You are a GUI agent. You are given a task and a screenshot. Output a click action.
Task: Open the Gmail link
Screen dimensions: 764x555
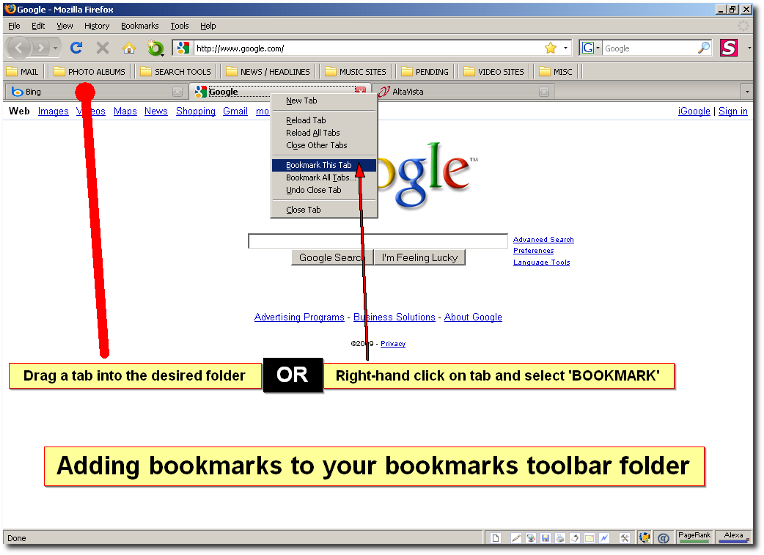[x=235, y=111]
